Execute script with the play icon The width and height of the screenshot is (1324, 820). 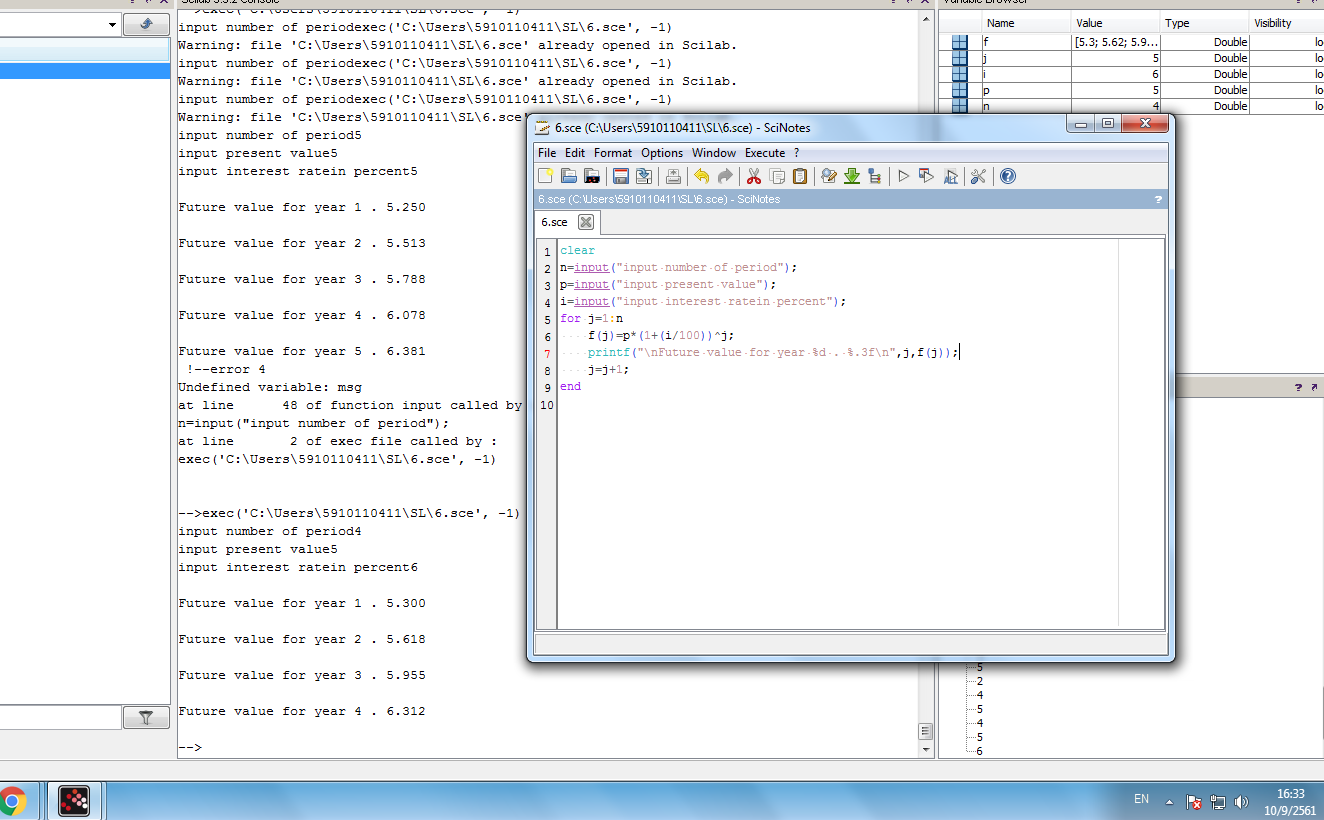[x=904, y=176]
